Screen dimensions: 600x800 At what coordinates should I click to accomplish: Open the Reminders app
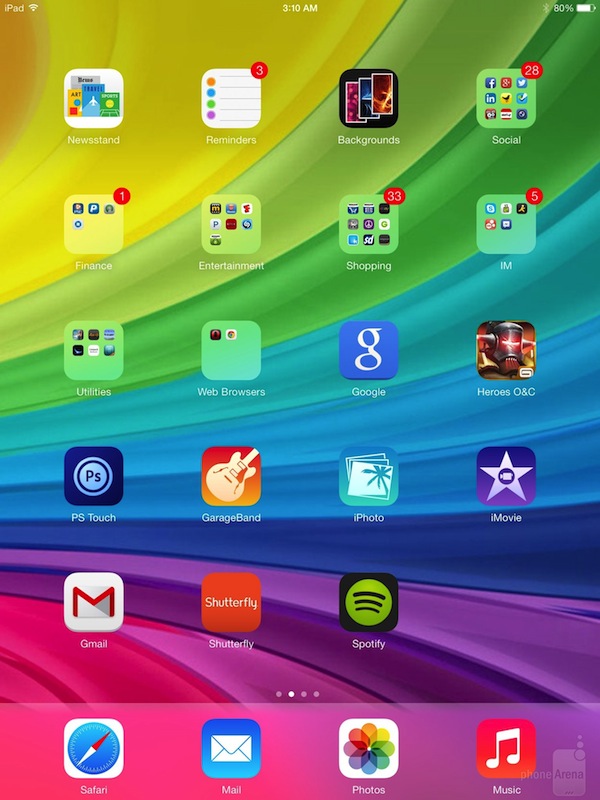tap(231, 98)
